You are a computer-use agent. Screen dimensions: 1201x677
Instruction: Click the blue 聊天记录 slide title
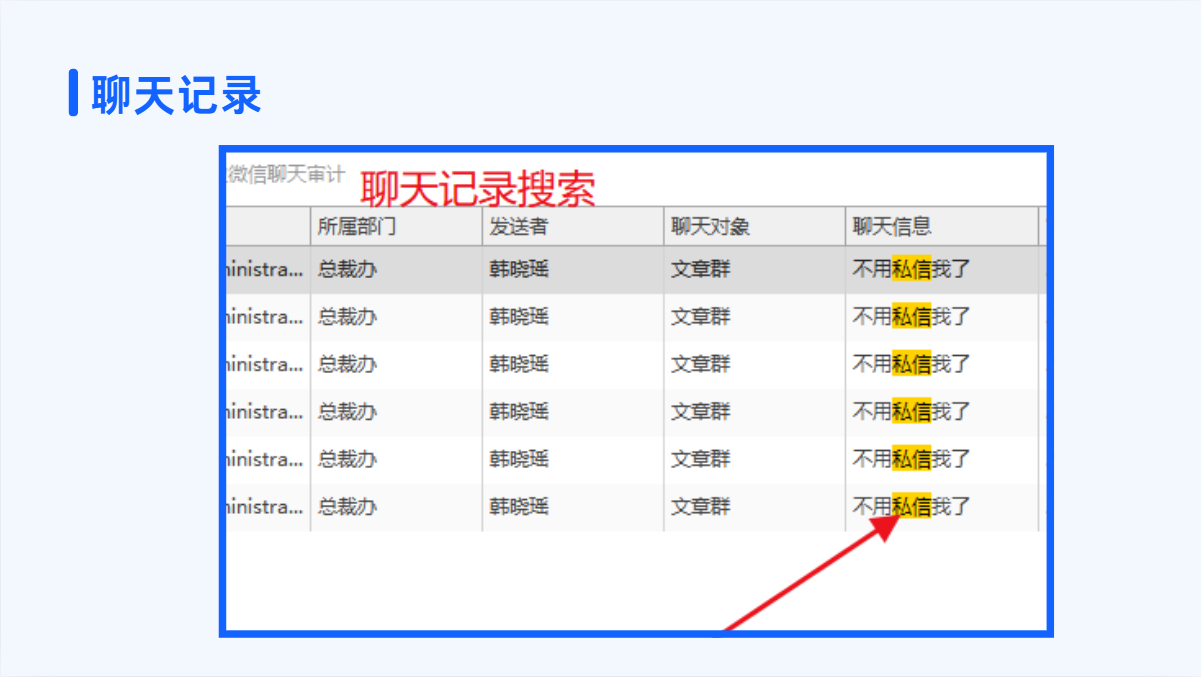click(176, 95)
